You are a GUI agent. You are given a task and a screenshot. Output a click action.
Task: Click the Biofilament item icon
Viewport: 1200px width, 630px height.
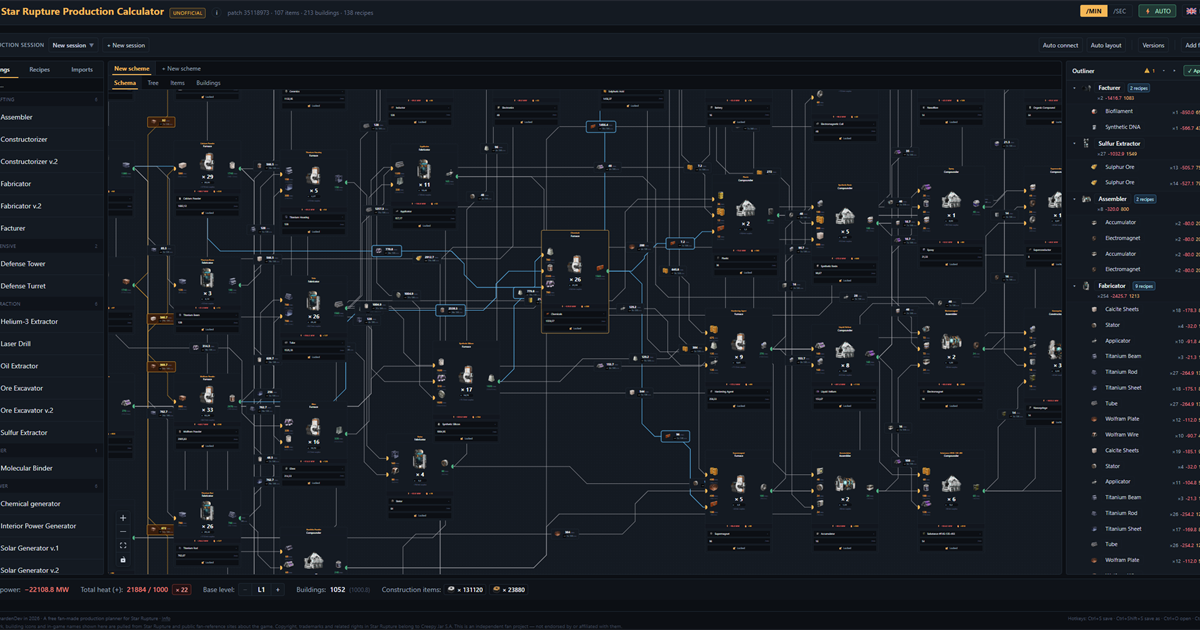[x=1096, y=112]
